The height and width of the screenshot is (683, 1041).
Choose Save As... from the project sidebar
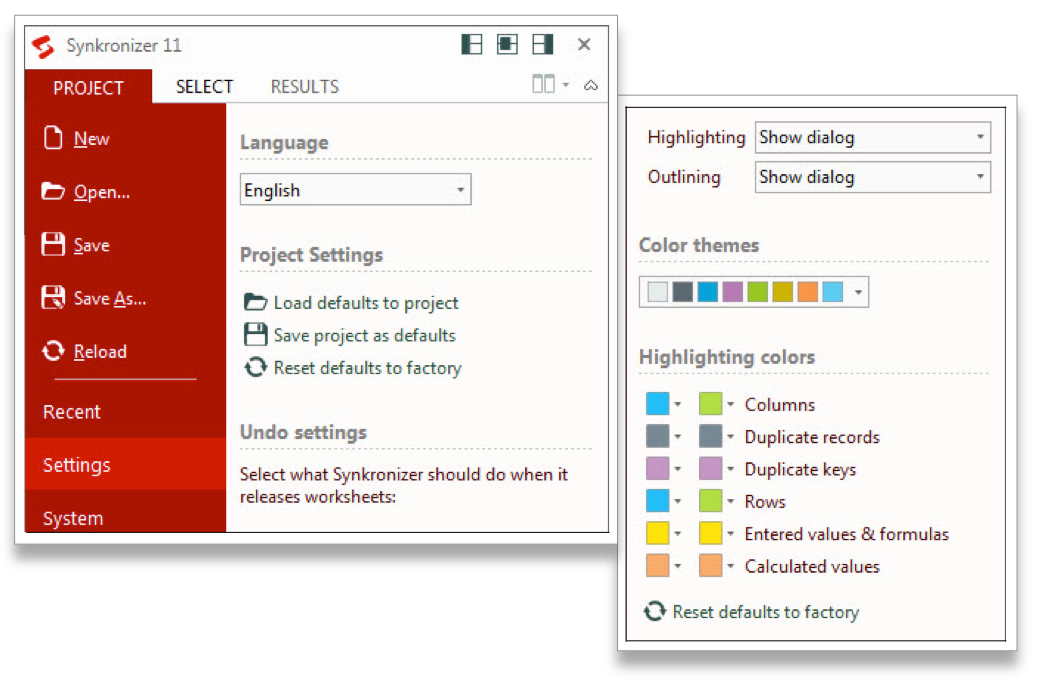[110, 299]
